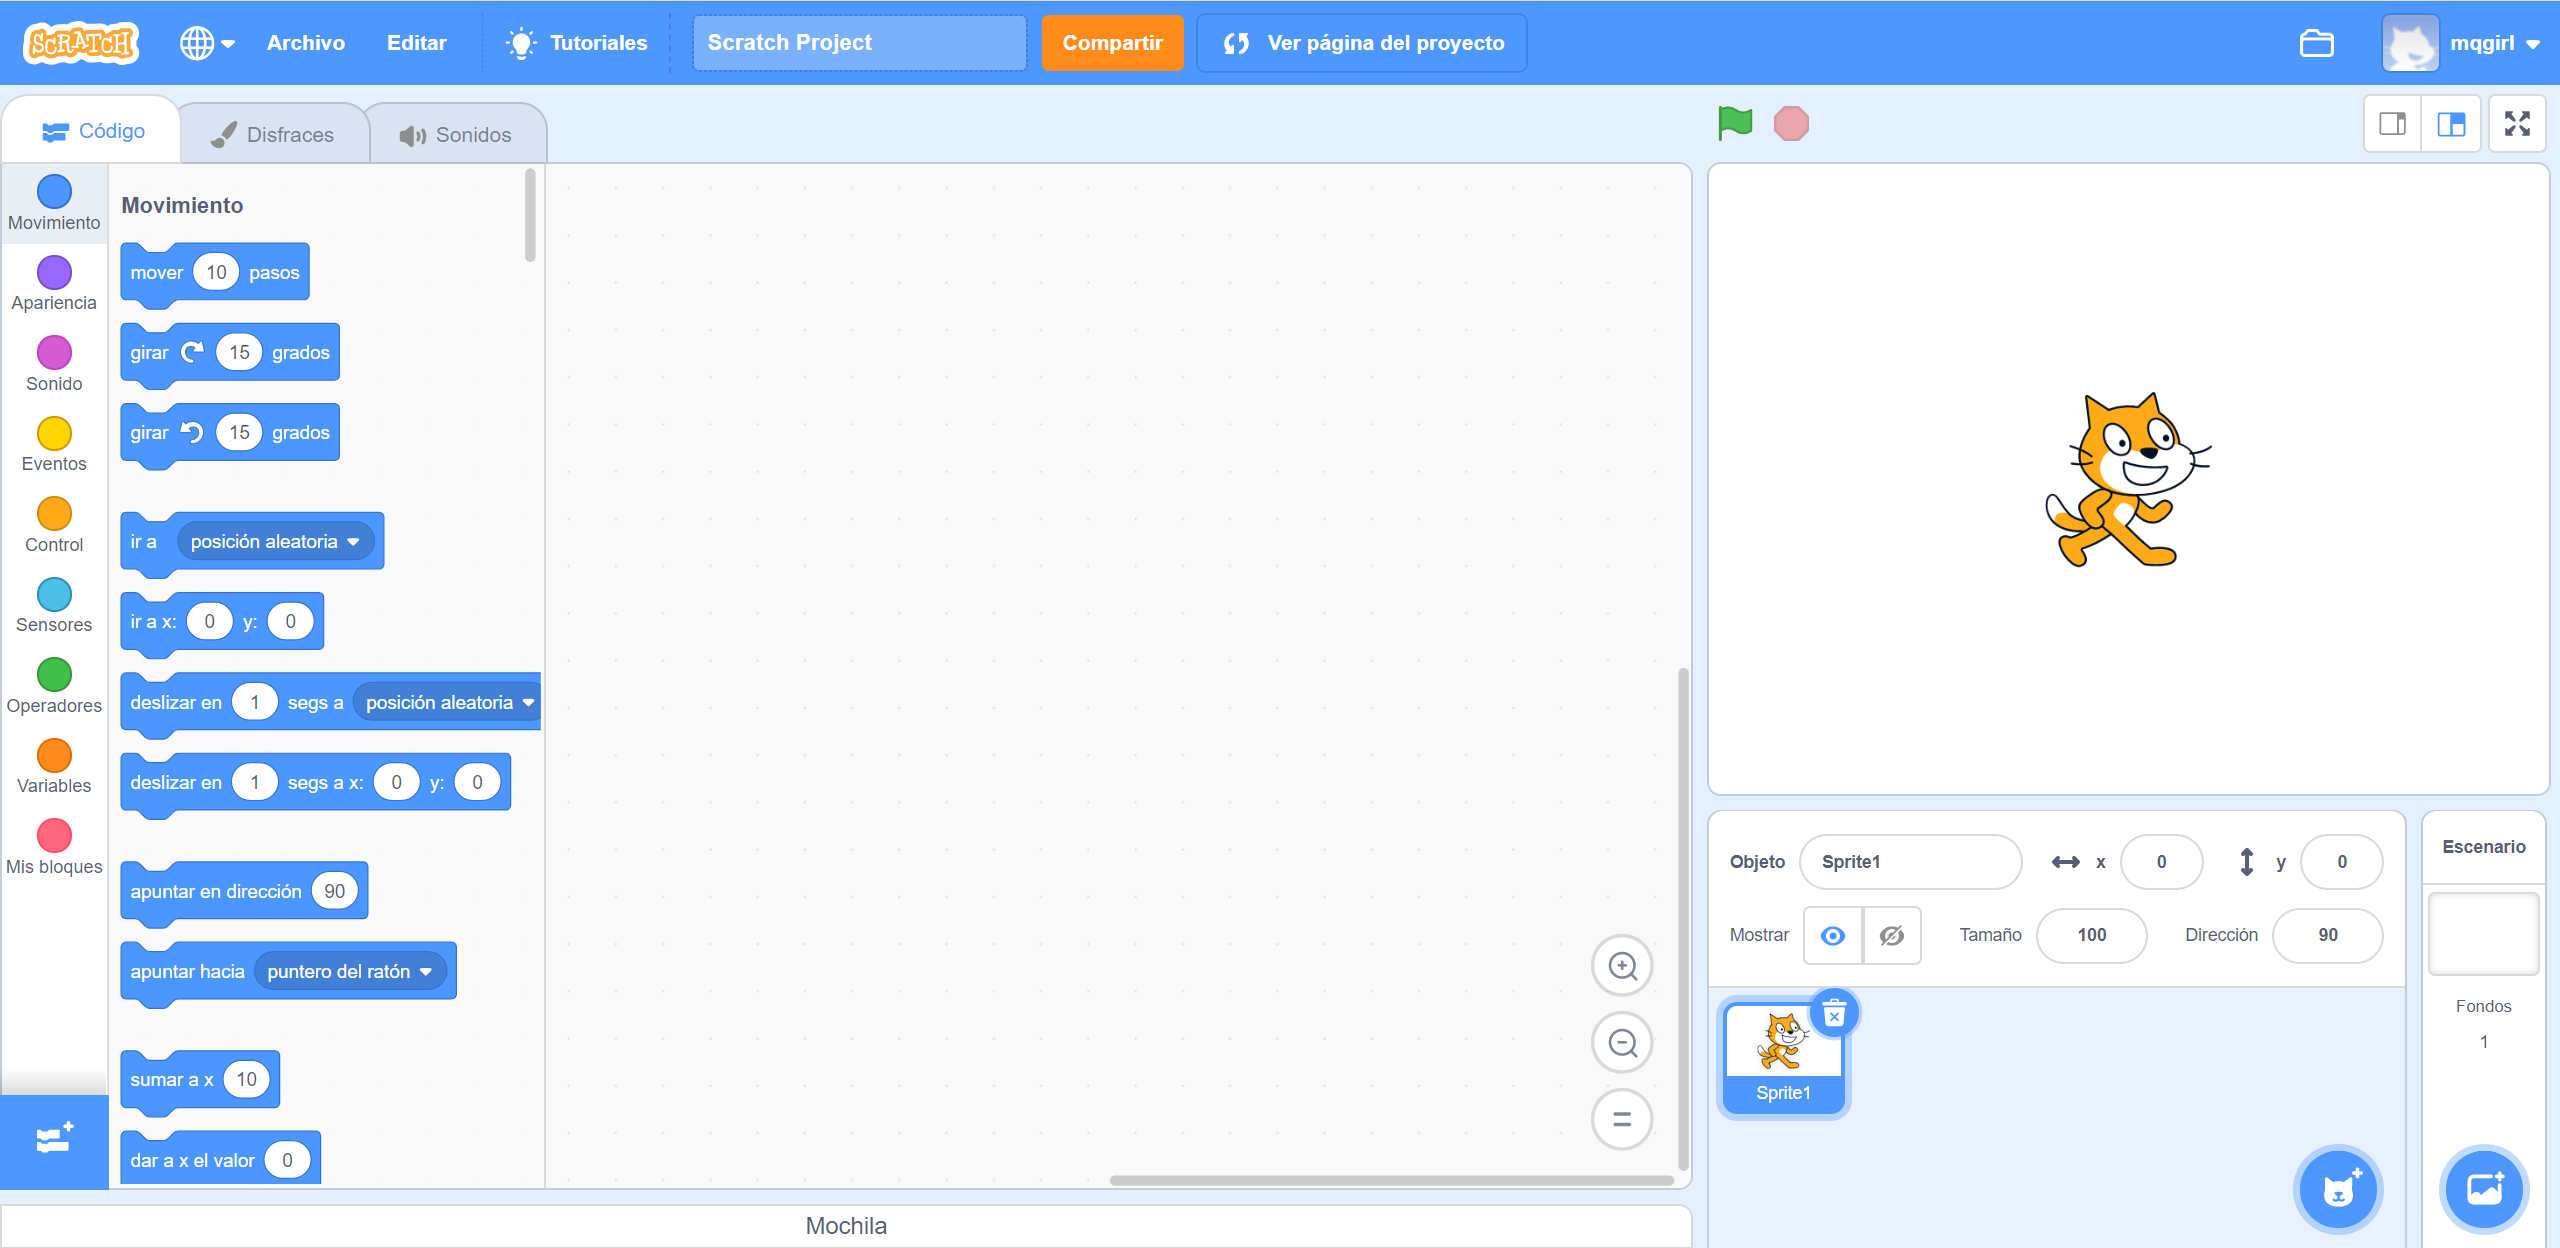Click the choose a sprite cat button

tap(2337, 1189)
